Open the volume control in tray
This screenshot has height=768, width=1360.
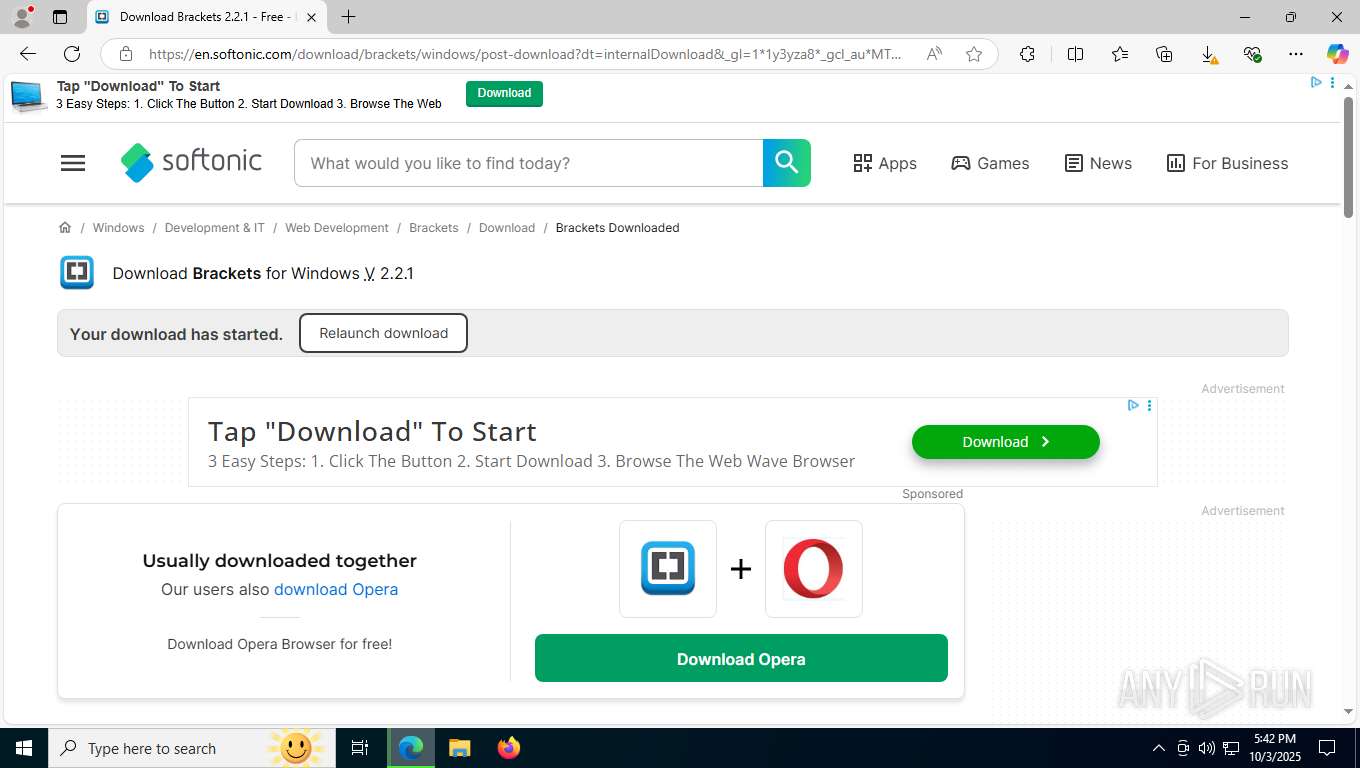pos(1207,748)
